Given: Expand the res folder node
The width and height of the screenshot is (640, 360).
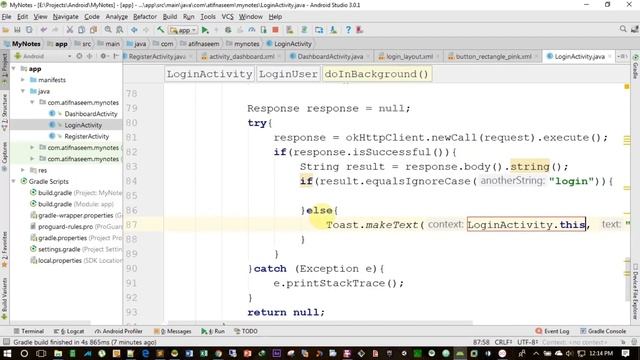Looking at the screenshot, I should 23,170.
